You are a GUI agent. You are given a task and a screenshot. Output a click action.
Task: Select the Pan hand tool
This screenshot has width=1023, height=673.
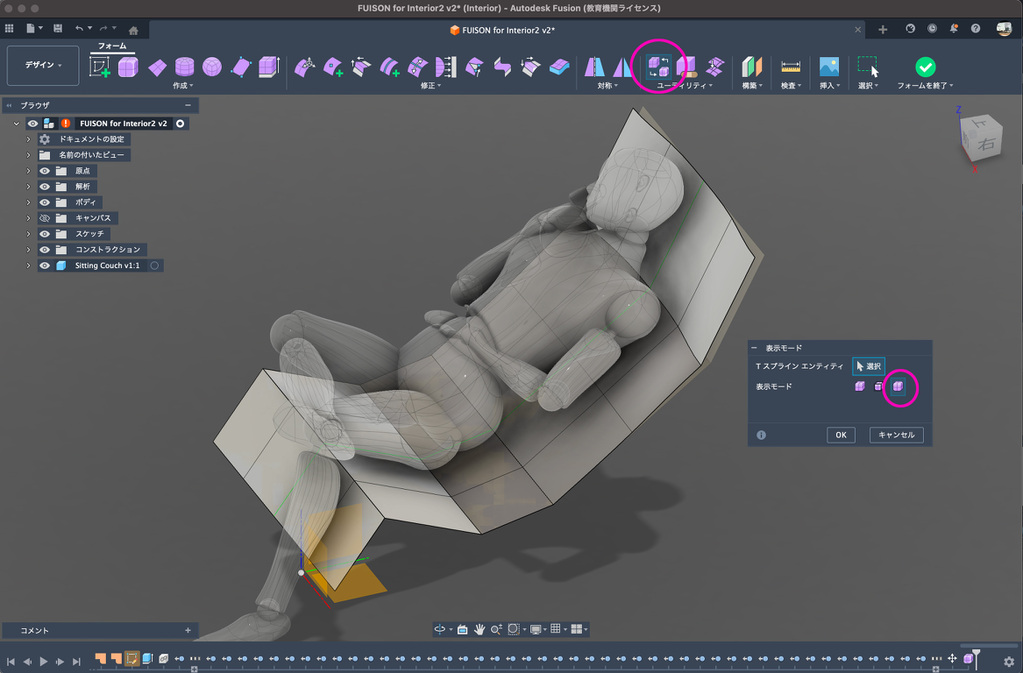[x=480, y=629]
